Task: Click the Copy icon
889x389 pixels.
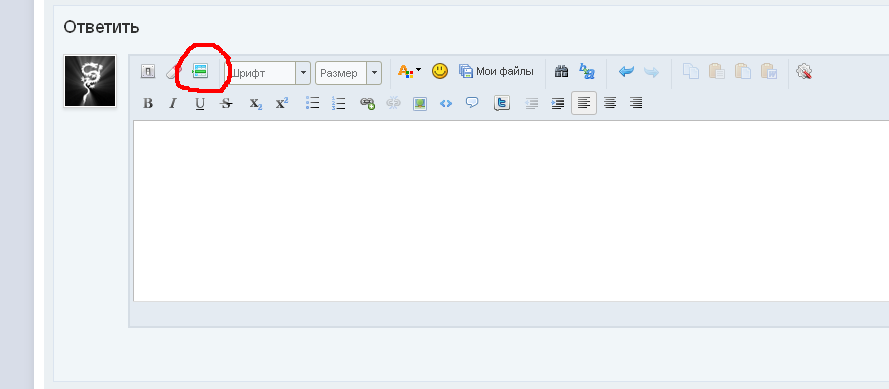Action: (x=691, y=71)
